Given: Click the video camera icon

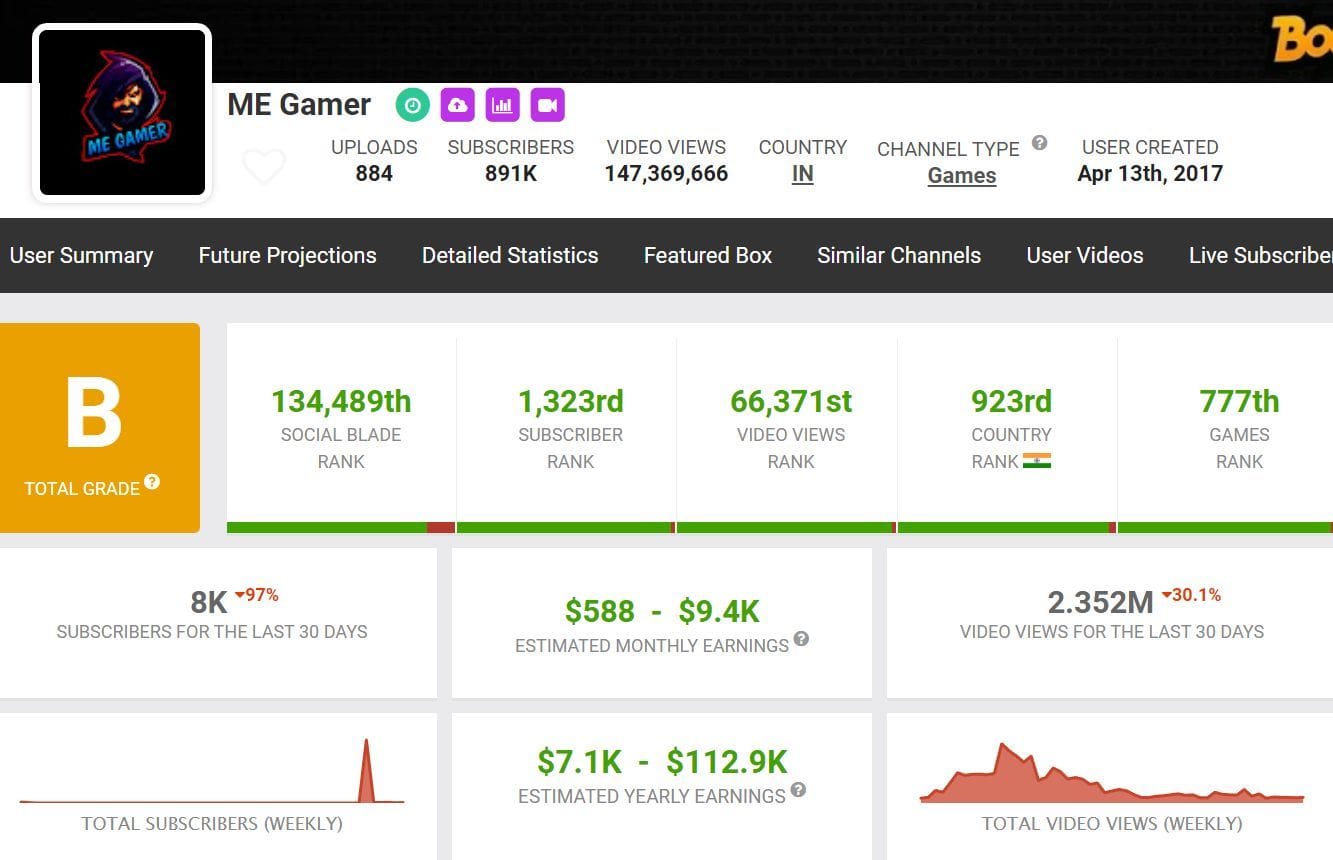Looking at the screenshot, I should [548, 104].
